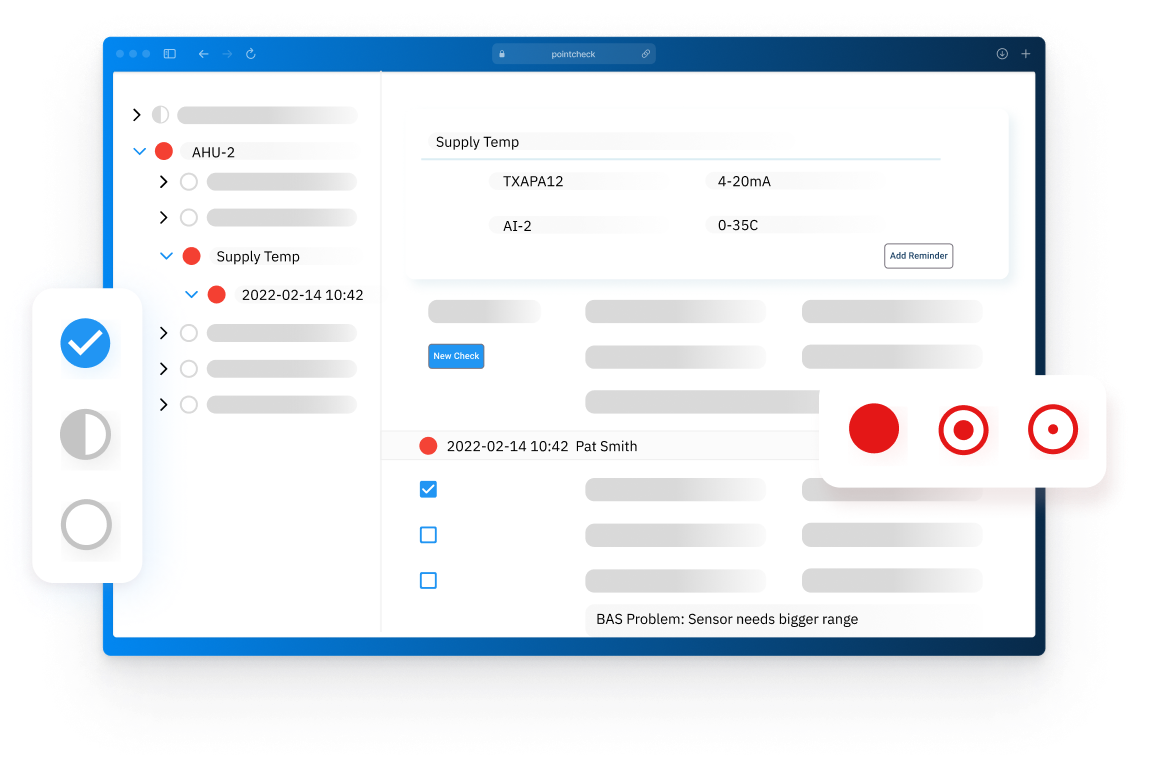Click the lock icon in address bar
Image resolution: width=1152 pixels, height=760 pixels.
coord(502,54)
